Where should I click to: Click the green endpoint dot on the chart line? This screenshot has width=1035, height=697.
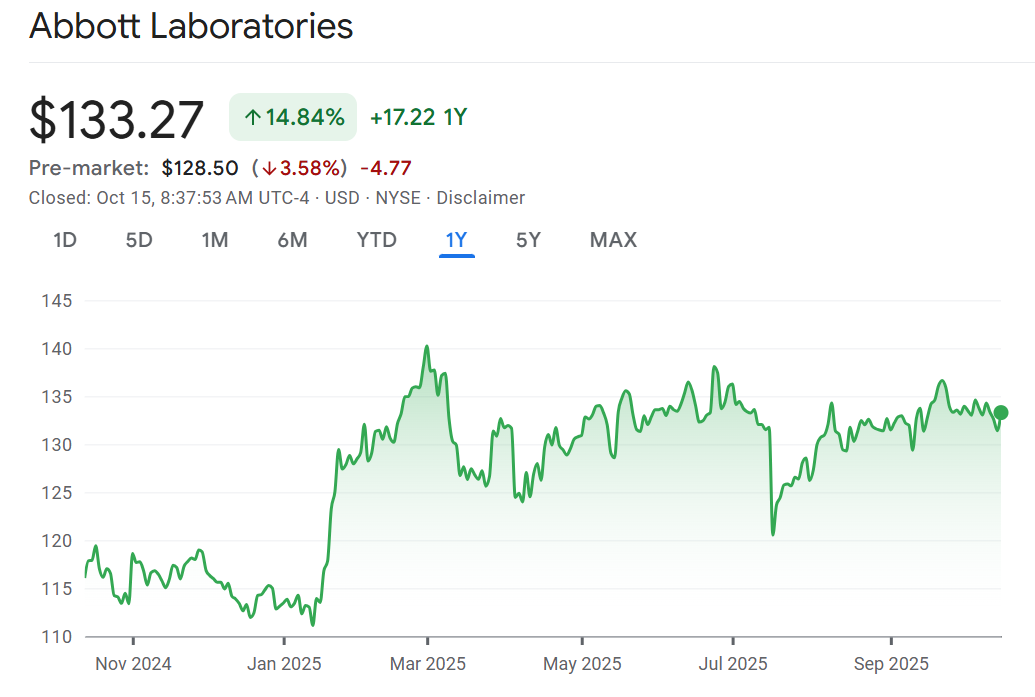[x=1001, y=412]
